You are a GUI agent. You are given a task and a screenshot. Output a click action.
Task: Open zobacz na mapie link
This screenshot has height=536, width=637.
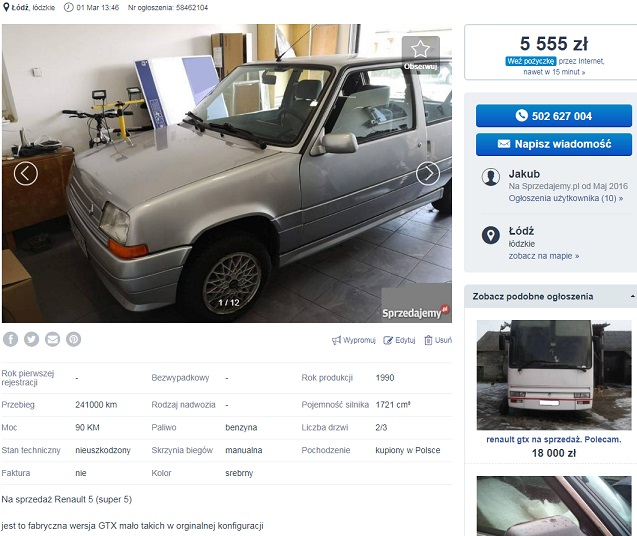[544, 256]
